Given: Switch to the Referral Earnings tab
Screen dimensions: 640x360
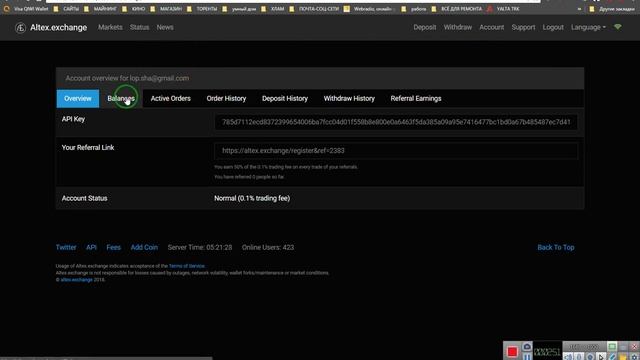Looking at the screenshot, I should [x=416, y=98].
